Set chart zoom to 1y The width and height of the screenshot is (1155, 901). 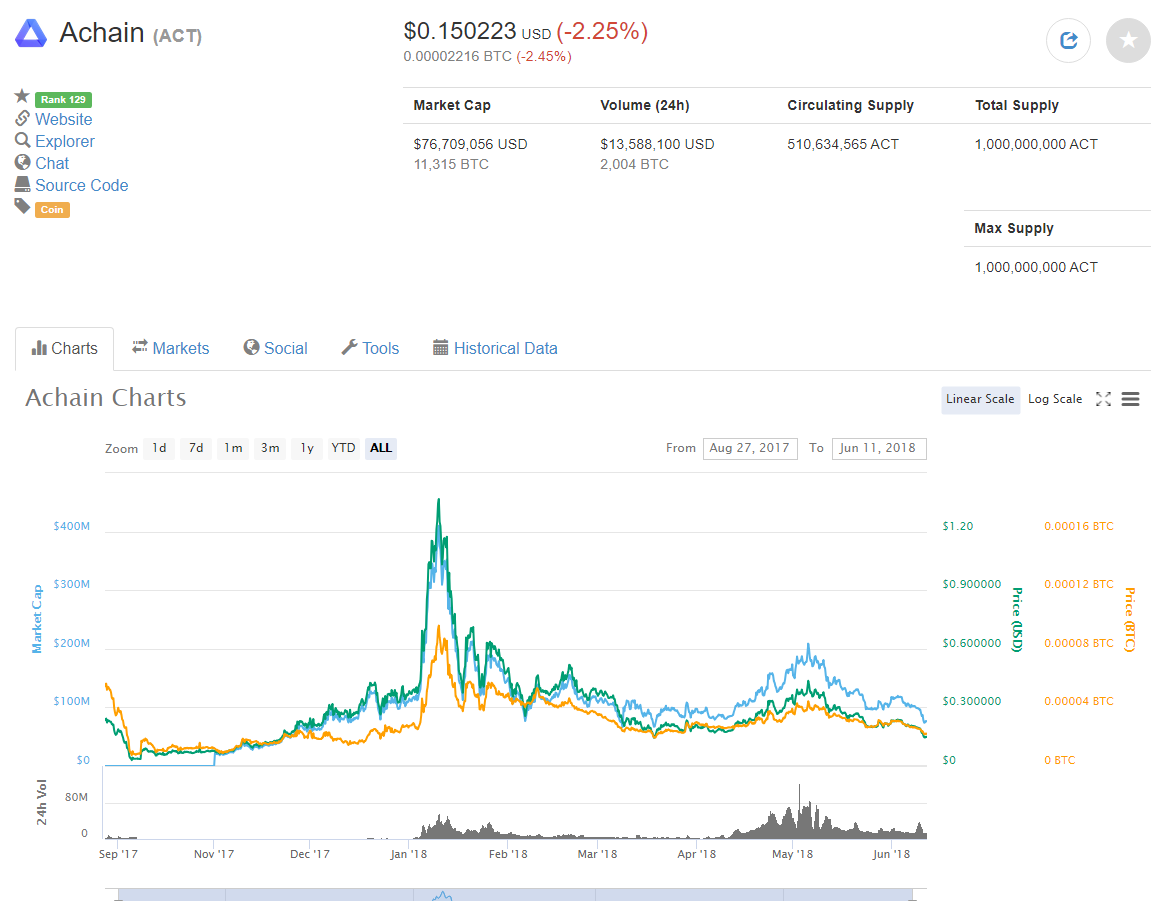[307, 448]
